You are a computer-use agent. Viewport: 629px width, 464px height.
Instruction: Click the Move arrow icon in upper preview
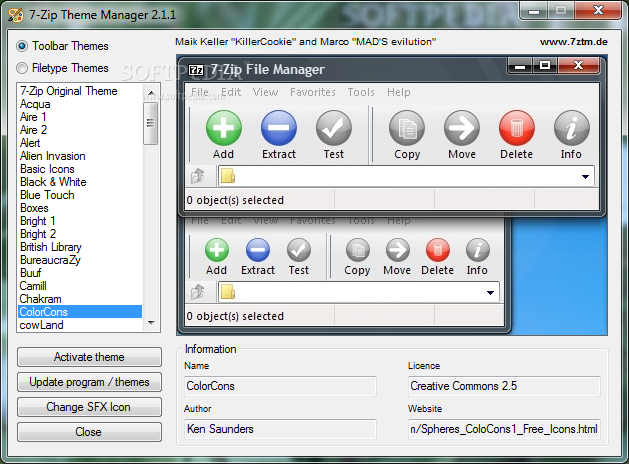[462, 128]
